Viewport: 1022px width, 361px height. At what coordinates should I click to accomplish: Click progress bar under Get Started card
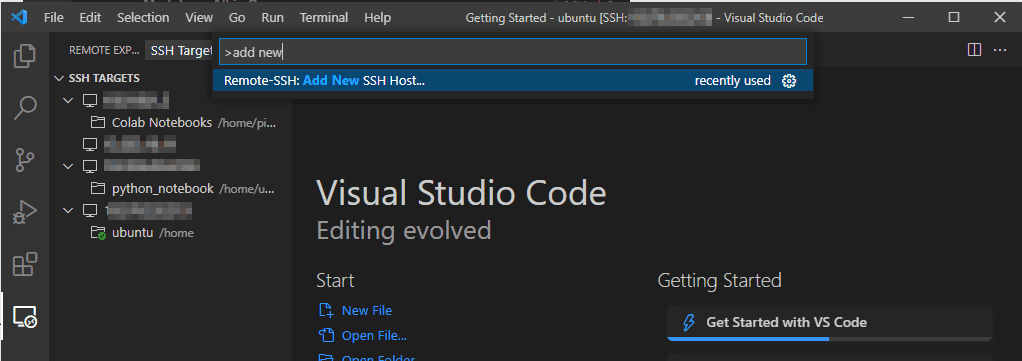point(829,338)
